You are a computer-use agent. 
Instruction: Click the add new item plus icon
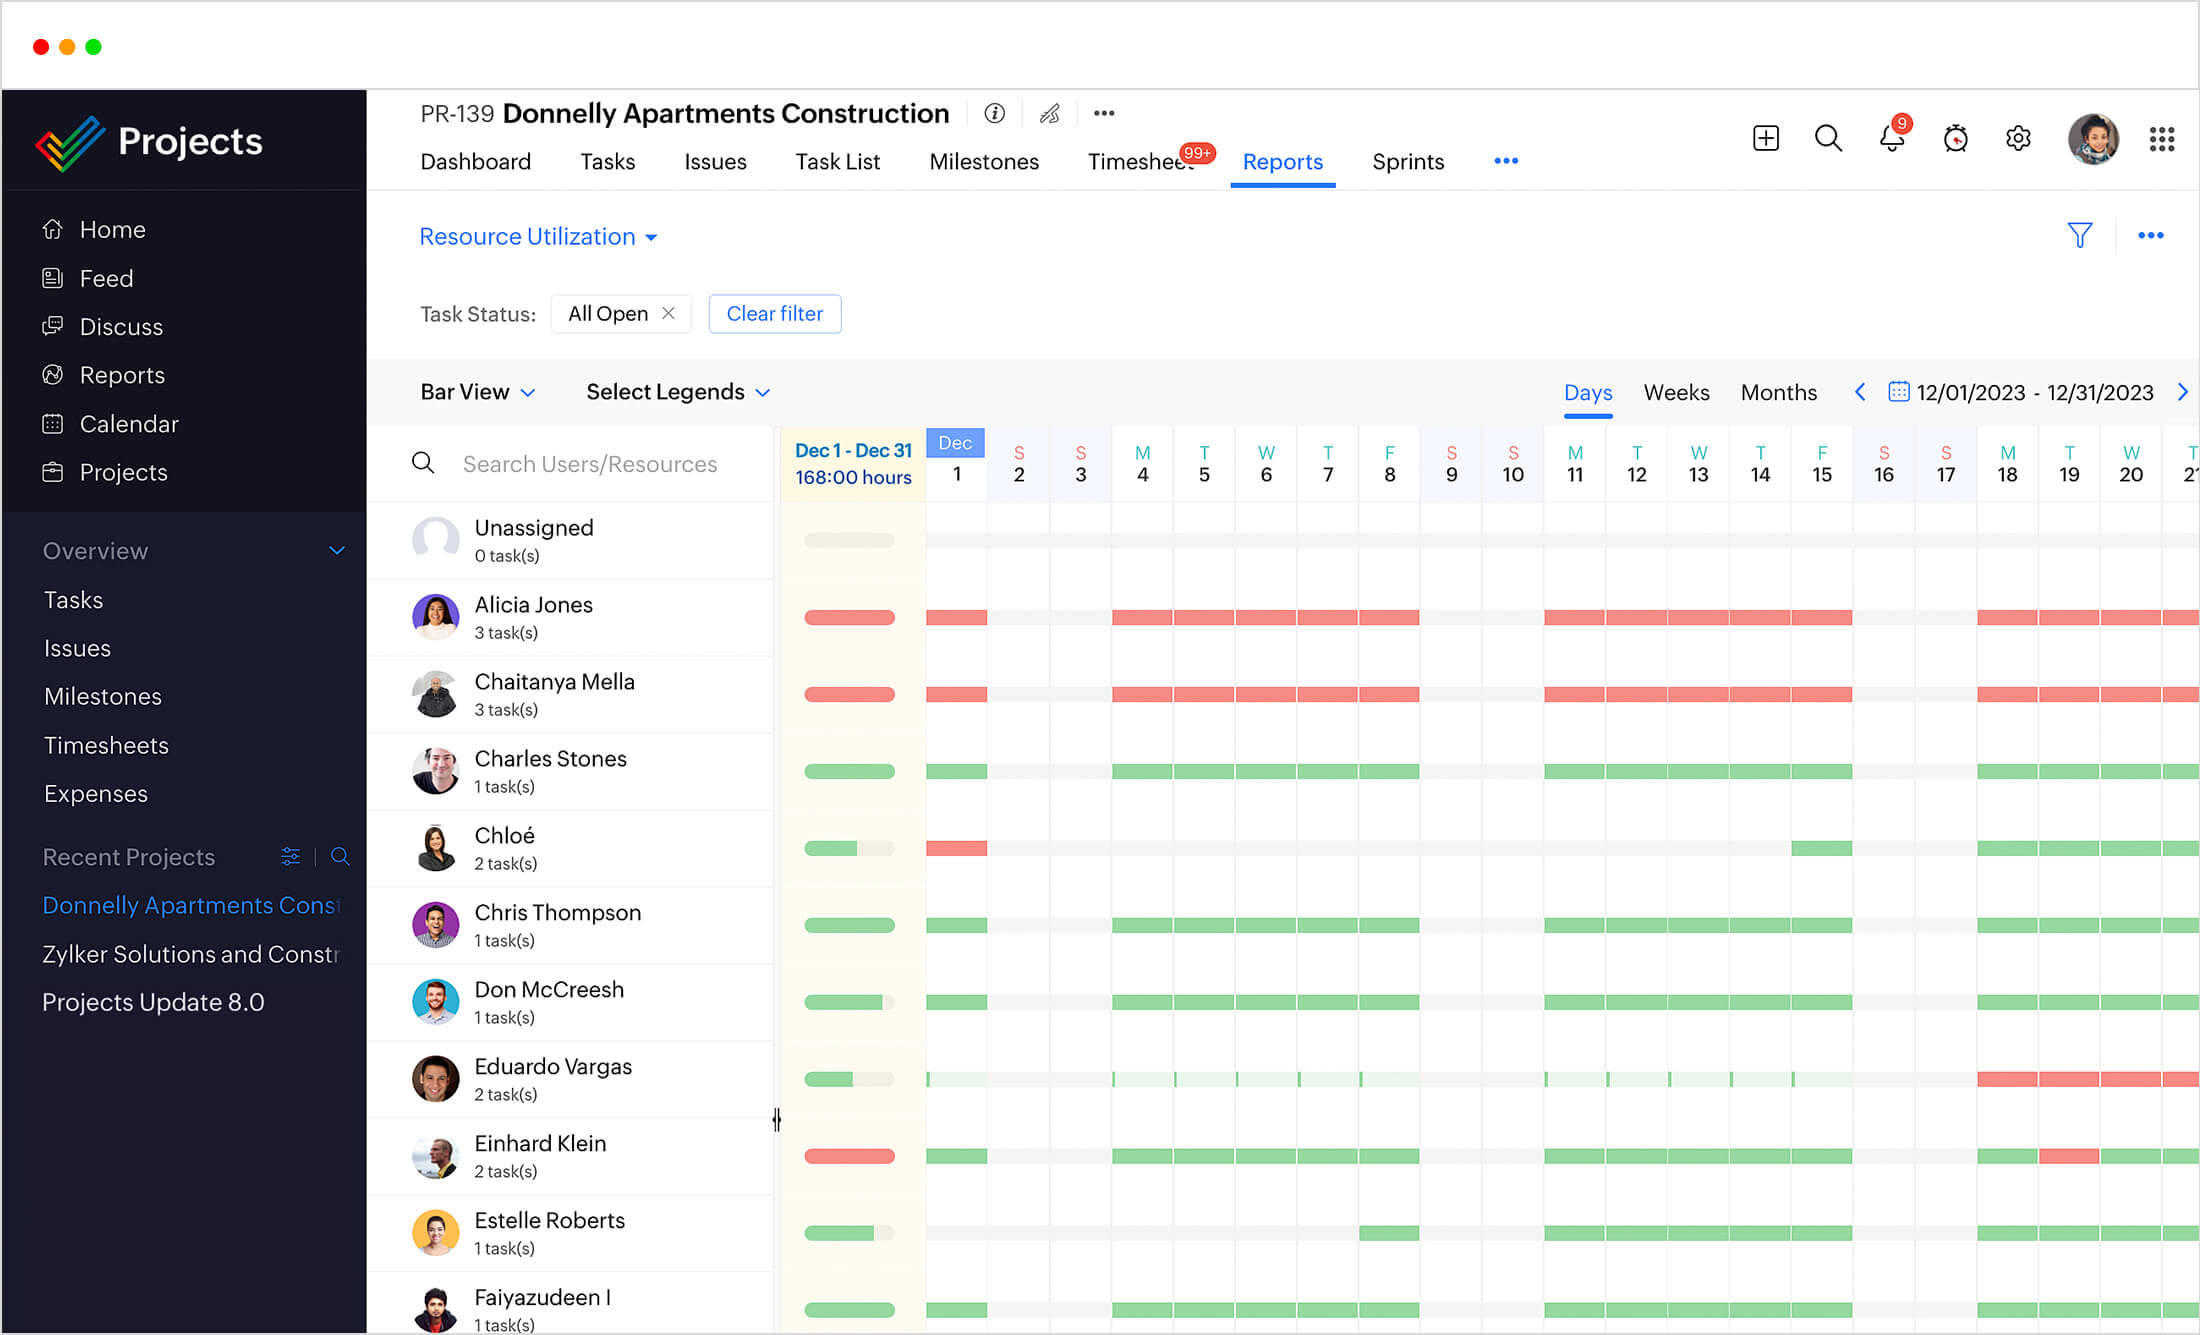point(1766,140)
